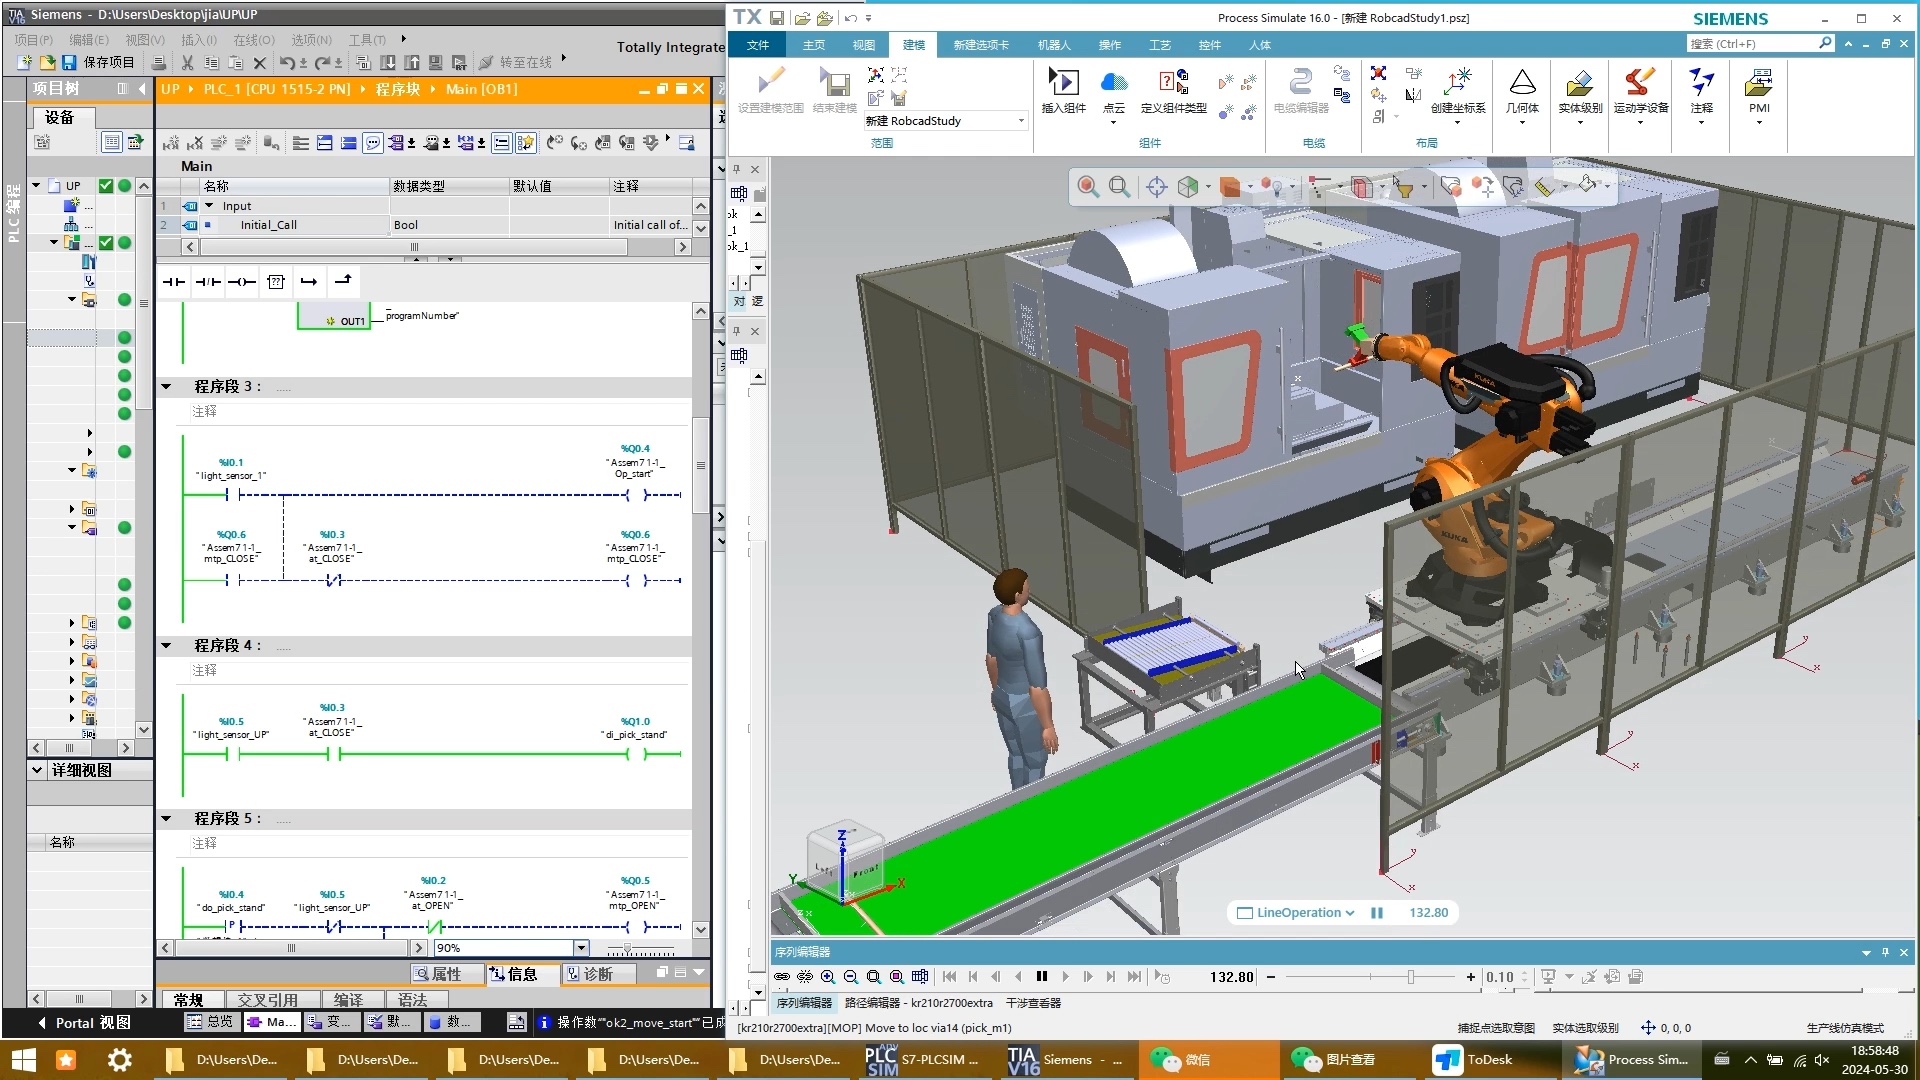Open LineOperation dropdown in 3D viewer
The image size is (1920, 1080).
[x=1350, y=913]
